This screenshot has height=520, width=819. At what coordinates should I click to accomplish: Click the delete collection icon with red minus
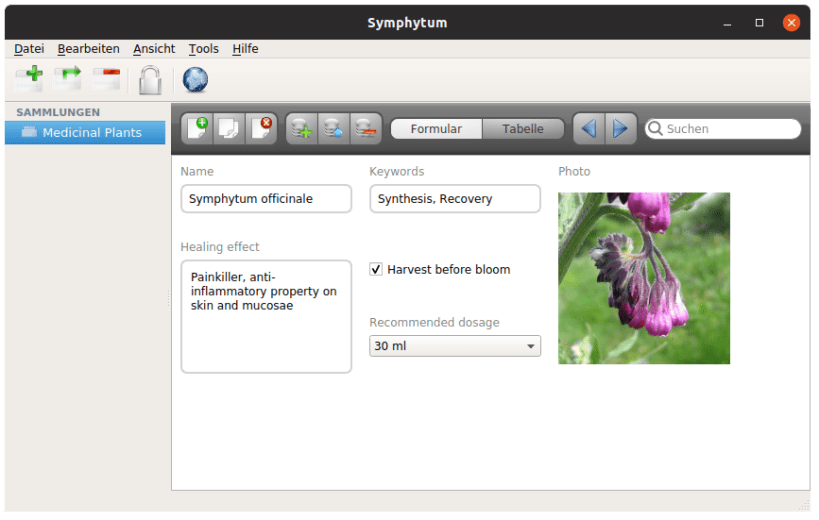click(x=107, y=79)
